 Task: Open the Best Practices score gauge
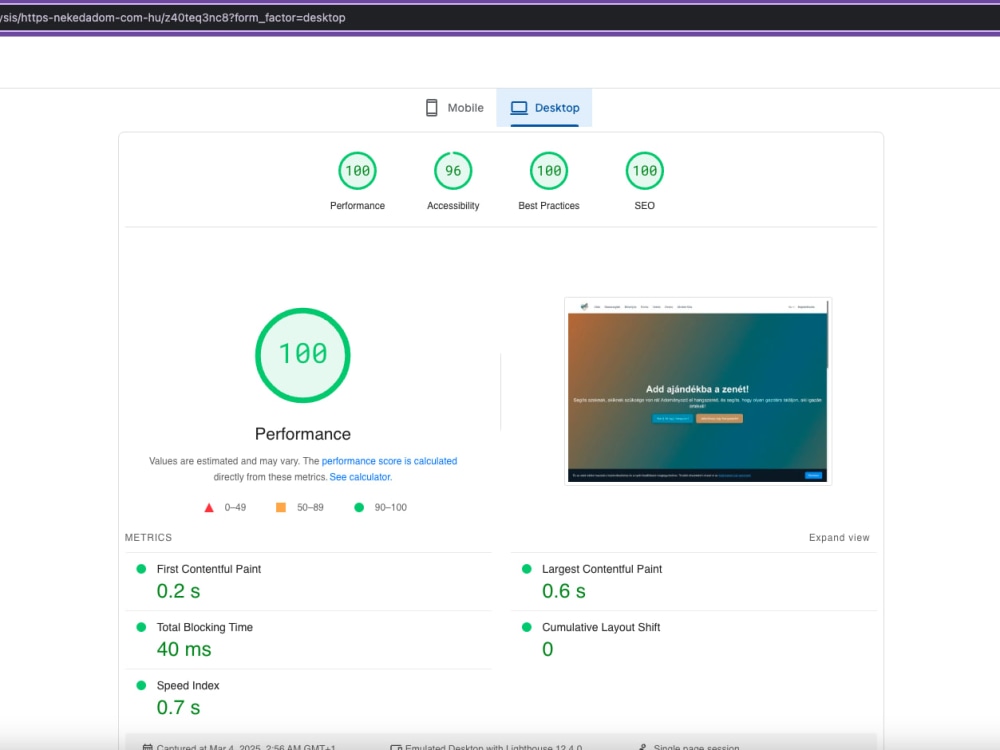[548, 171]
